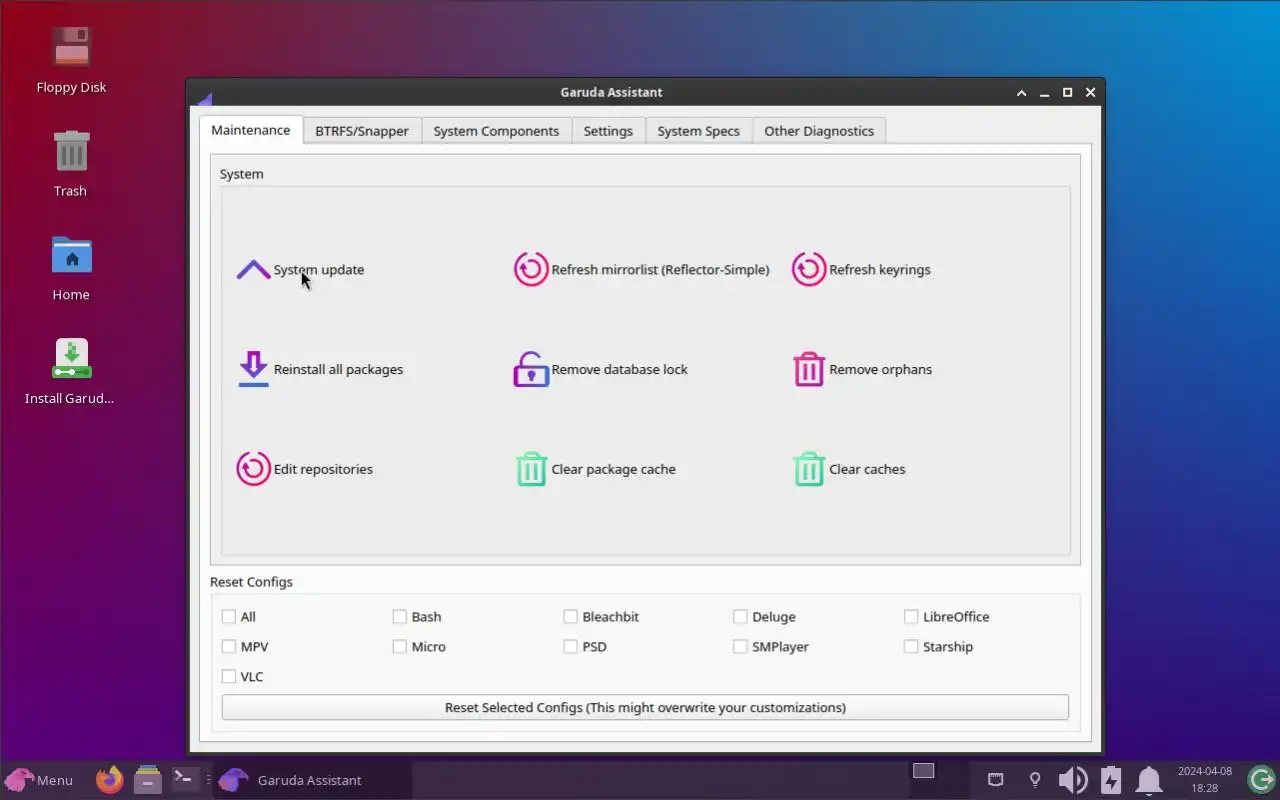This screenshot has width=1280, height=800.
Task: Tick the Bleachbit checkbox
Action: coord(570,617)
